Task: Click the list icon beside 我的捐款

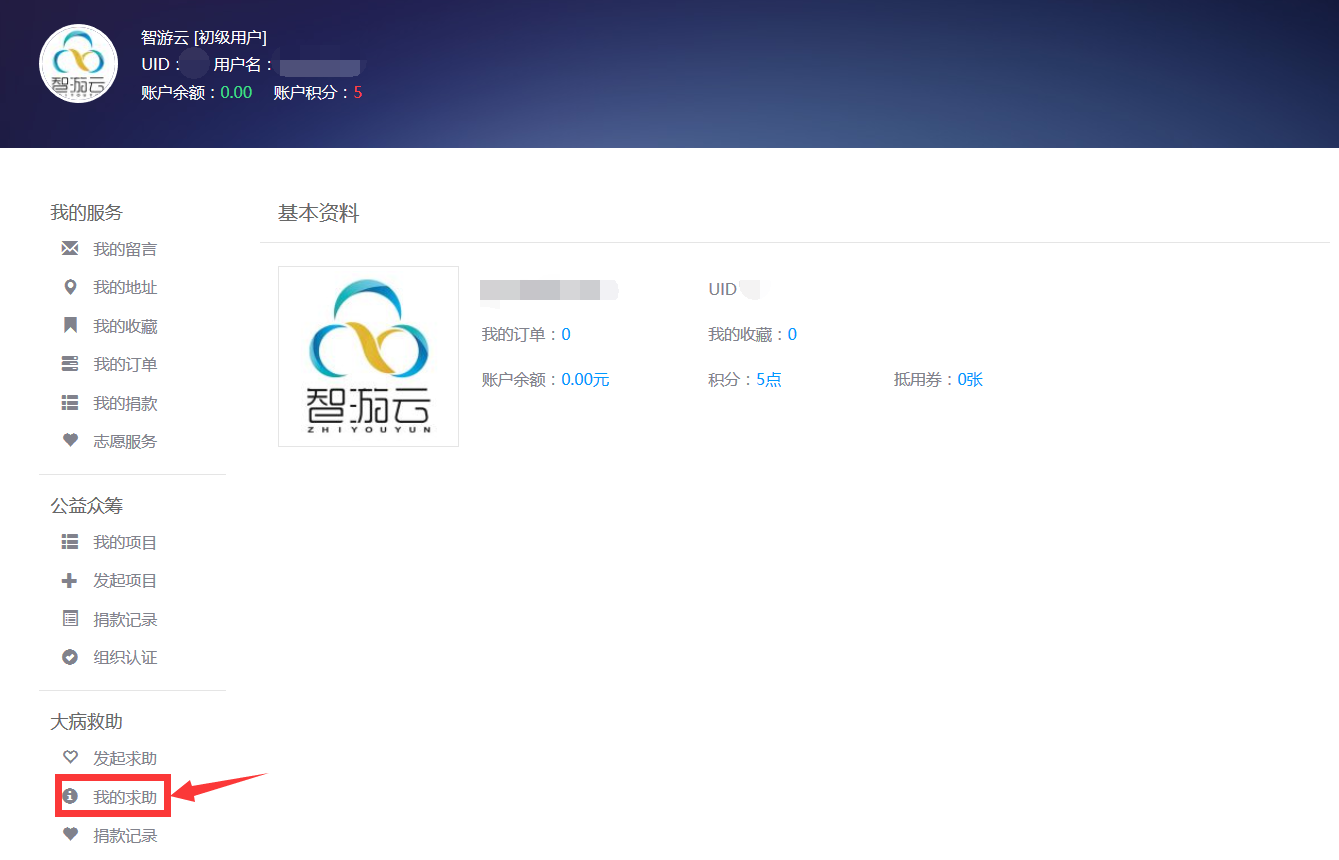Action: tap(70, 403)
